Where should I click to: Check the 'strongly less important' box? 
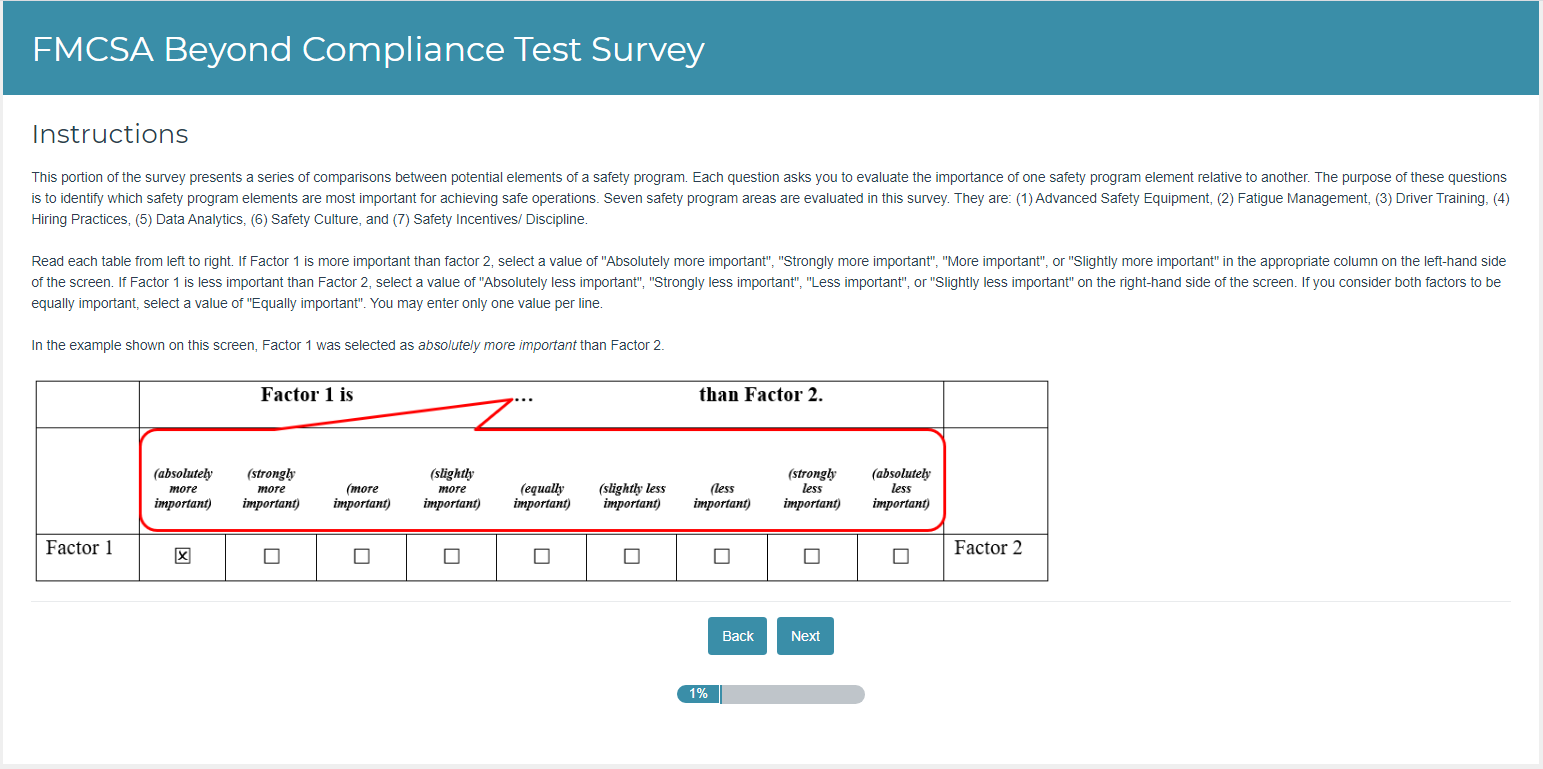812,556
